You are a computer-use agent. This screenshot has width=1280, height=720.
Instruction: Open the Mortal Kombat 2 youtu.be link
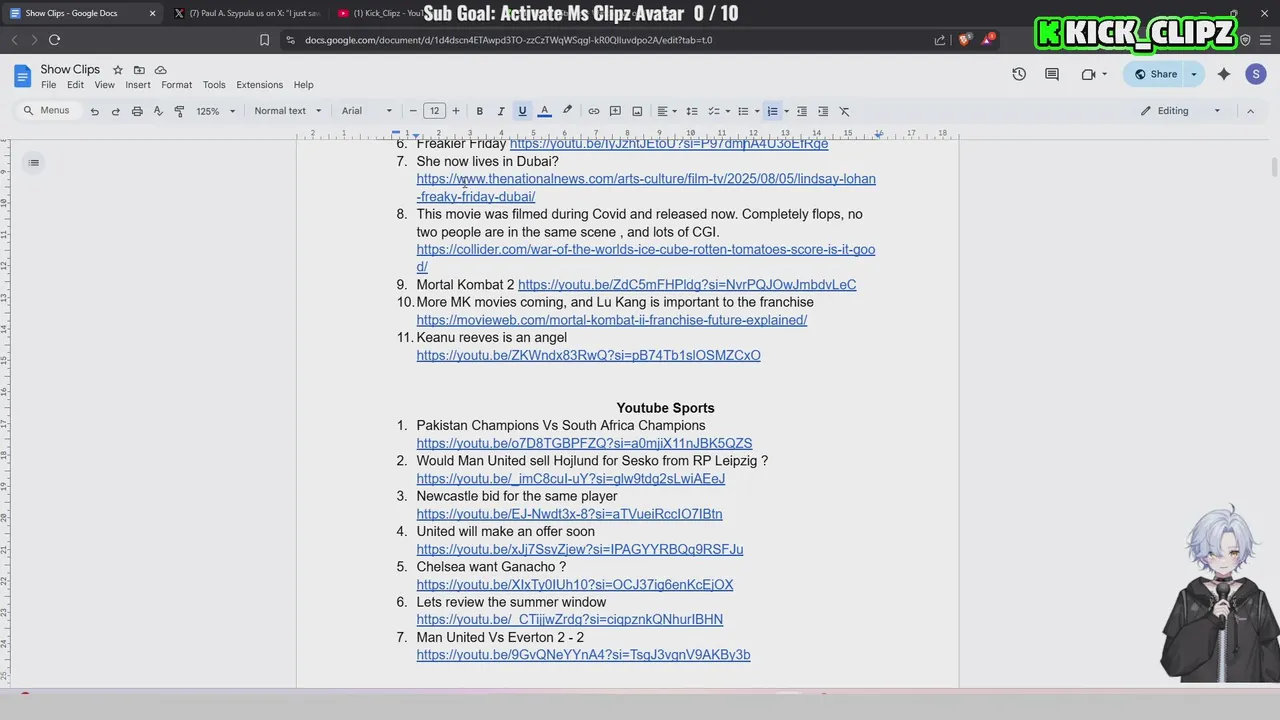[x=687, y=285]
